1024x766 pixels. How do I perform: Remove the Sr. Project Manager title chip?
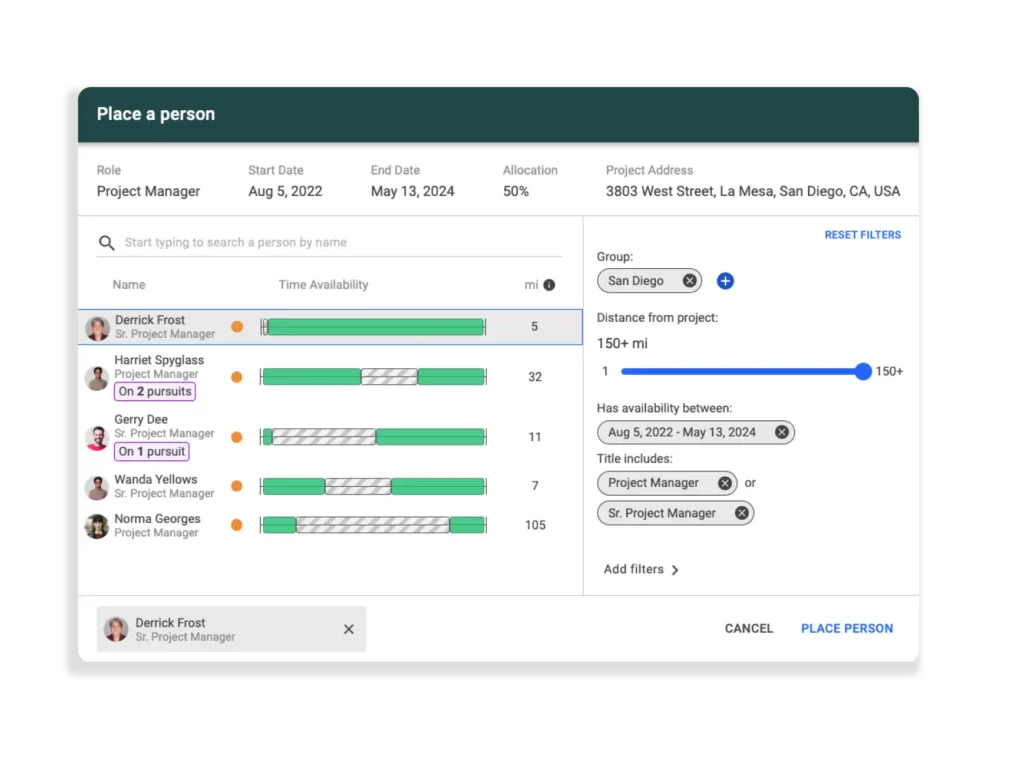tap(741, 513)
